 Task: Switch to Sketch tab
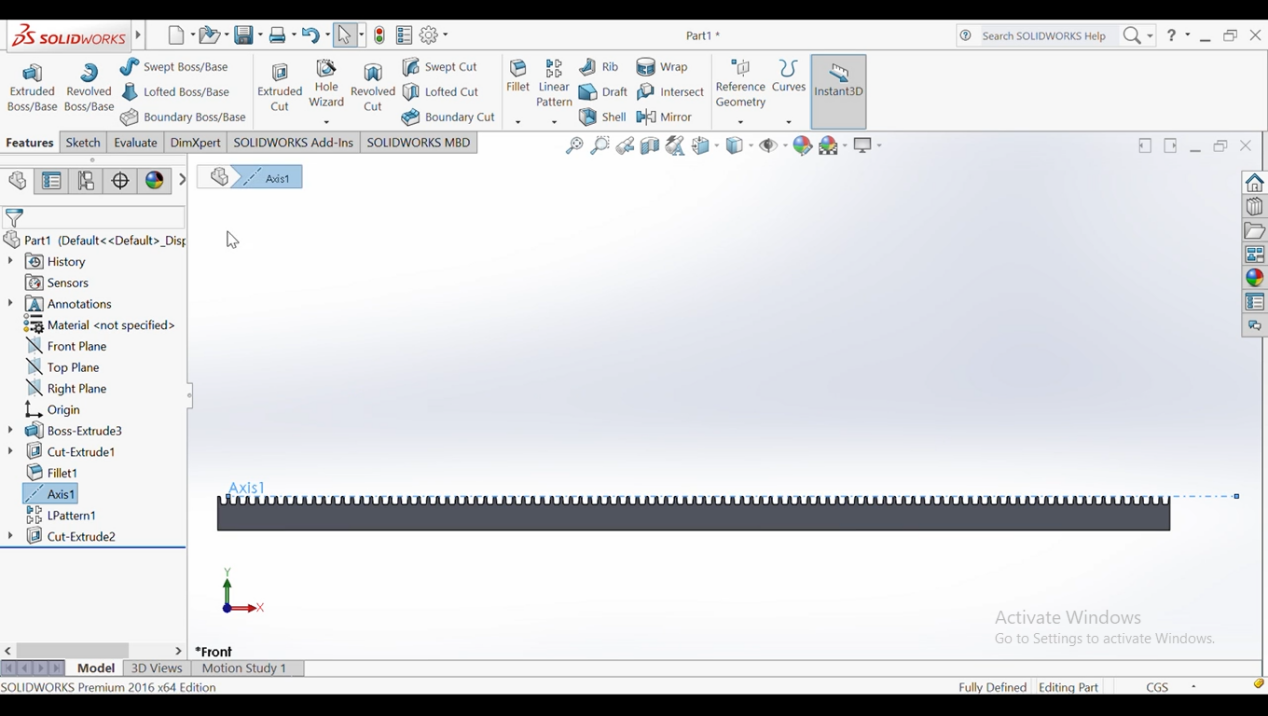coord(83,143)
